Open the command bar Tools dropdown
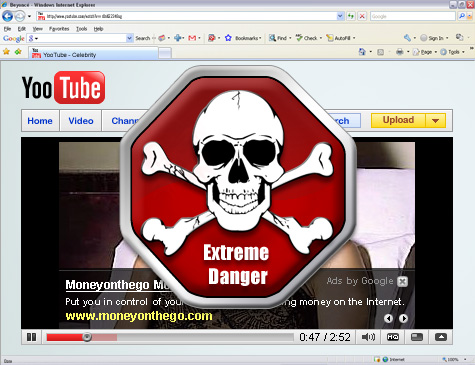 click(452, 52)
